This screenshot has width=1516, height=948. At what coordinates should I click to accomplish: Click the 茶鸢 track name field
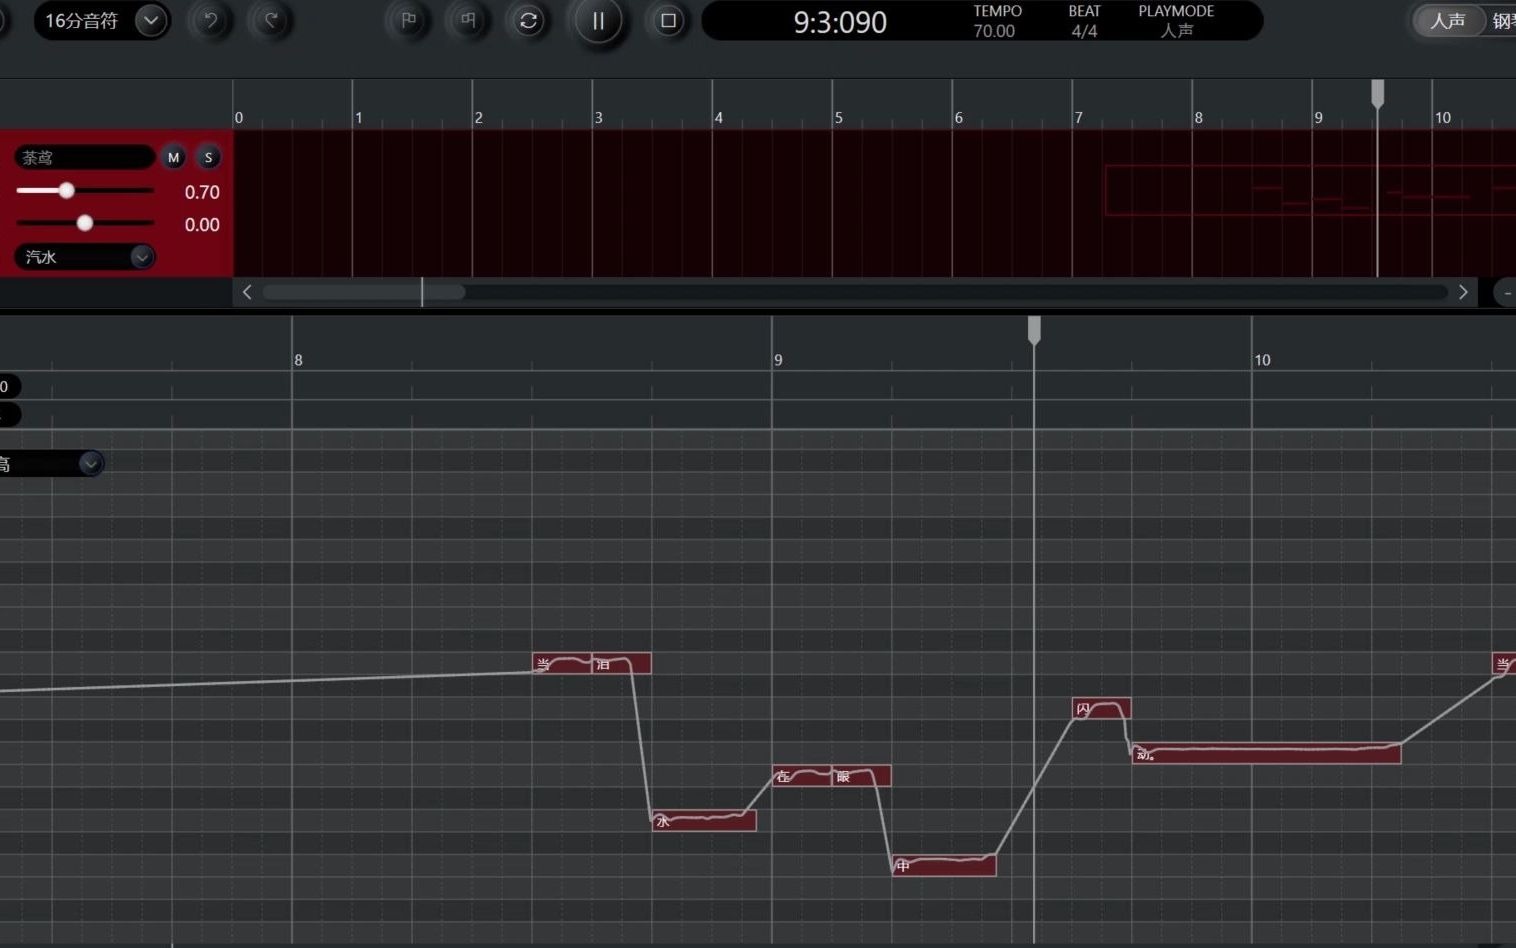pos(84,157)
